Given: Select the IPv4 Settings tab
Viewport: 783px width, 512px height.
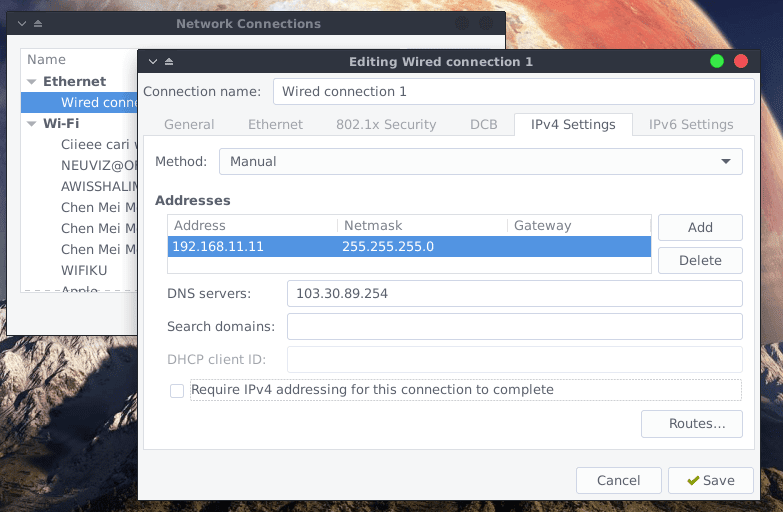Looking at the screenshot, I should (573, 124).
